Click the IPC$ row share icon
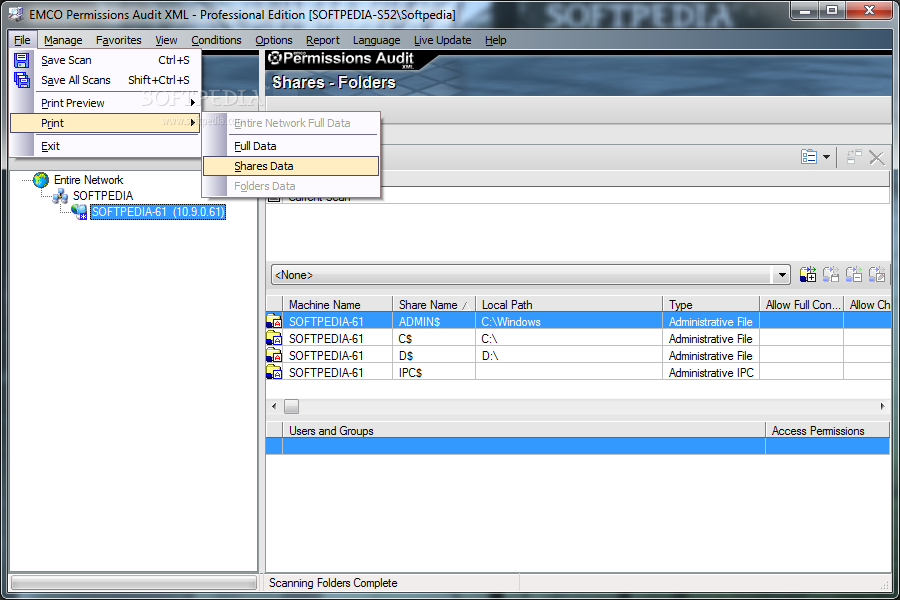This screenshot has width=900, height=600. (x=274, y=372)
